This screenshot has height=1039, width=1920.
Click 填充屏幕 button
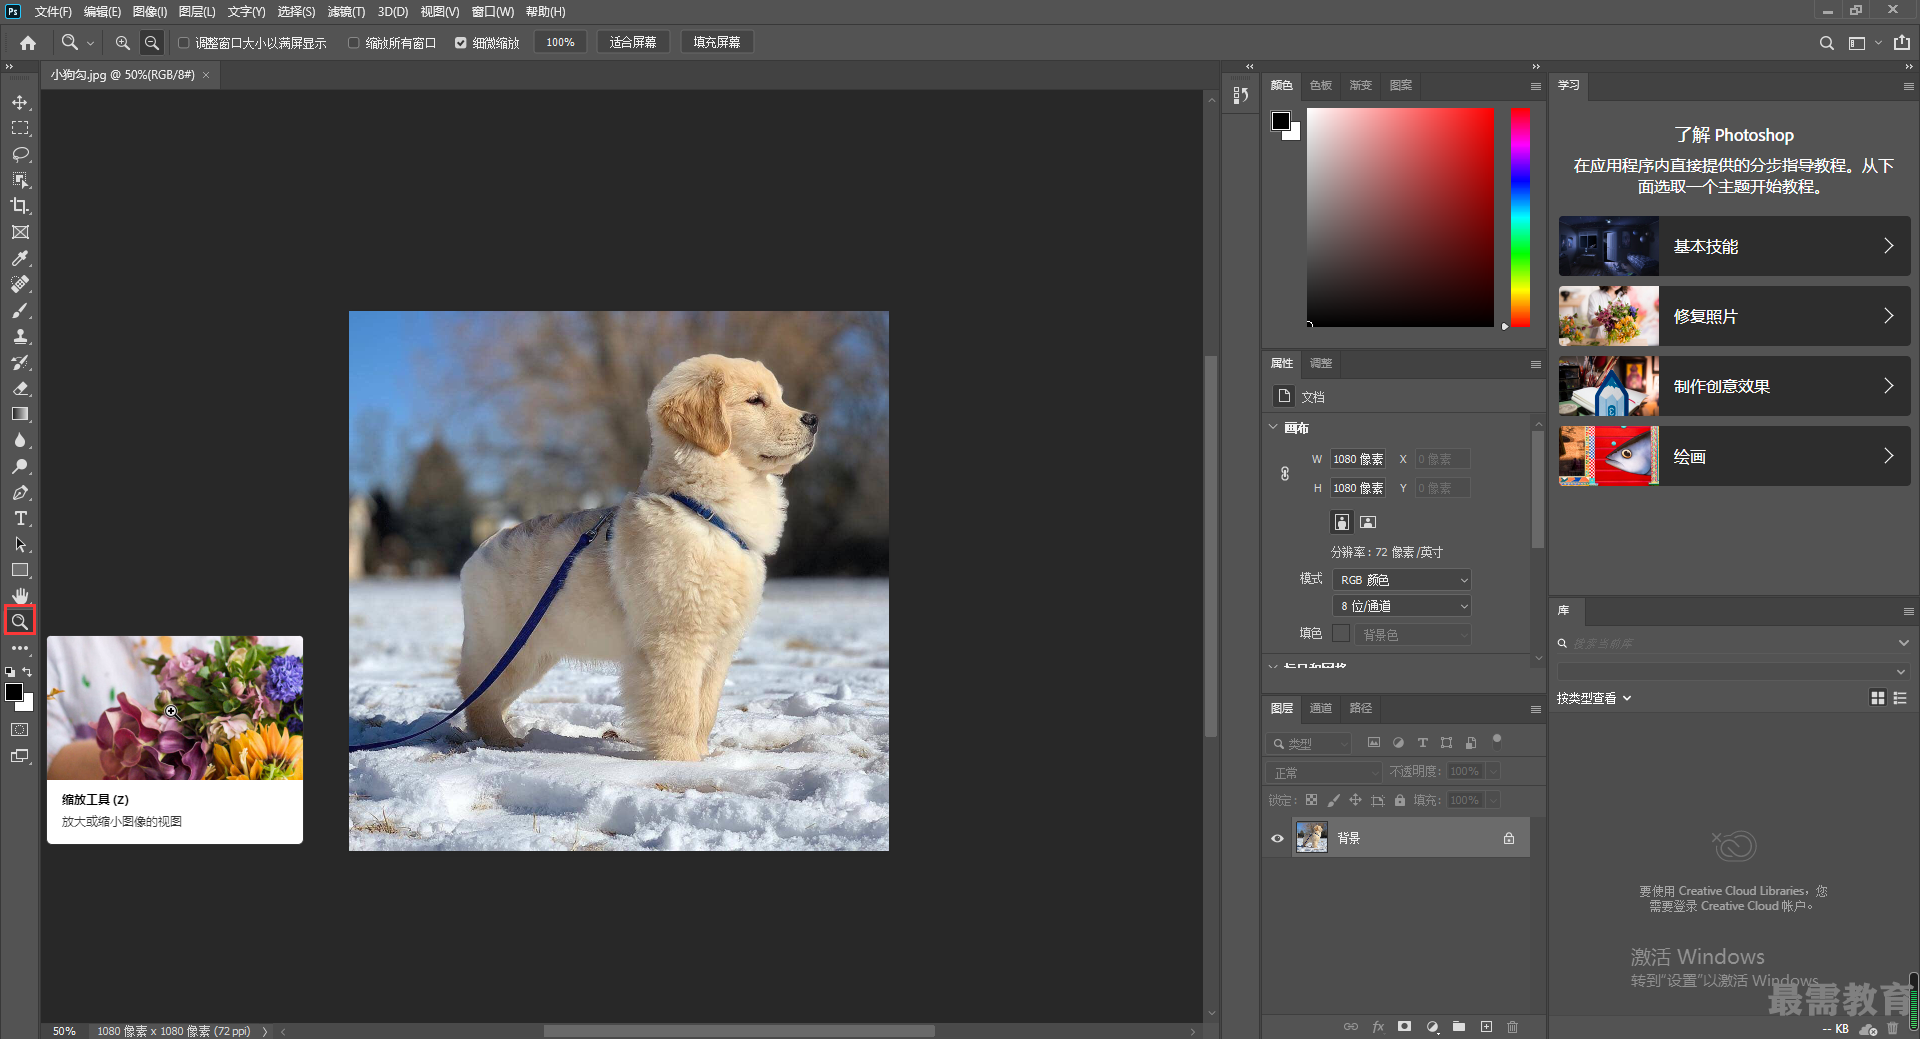pyautogui.click(x=717, y=43)
